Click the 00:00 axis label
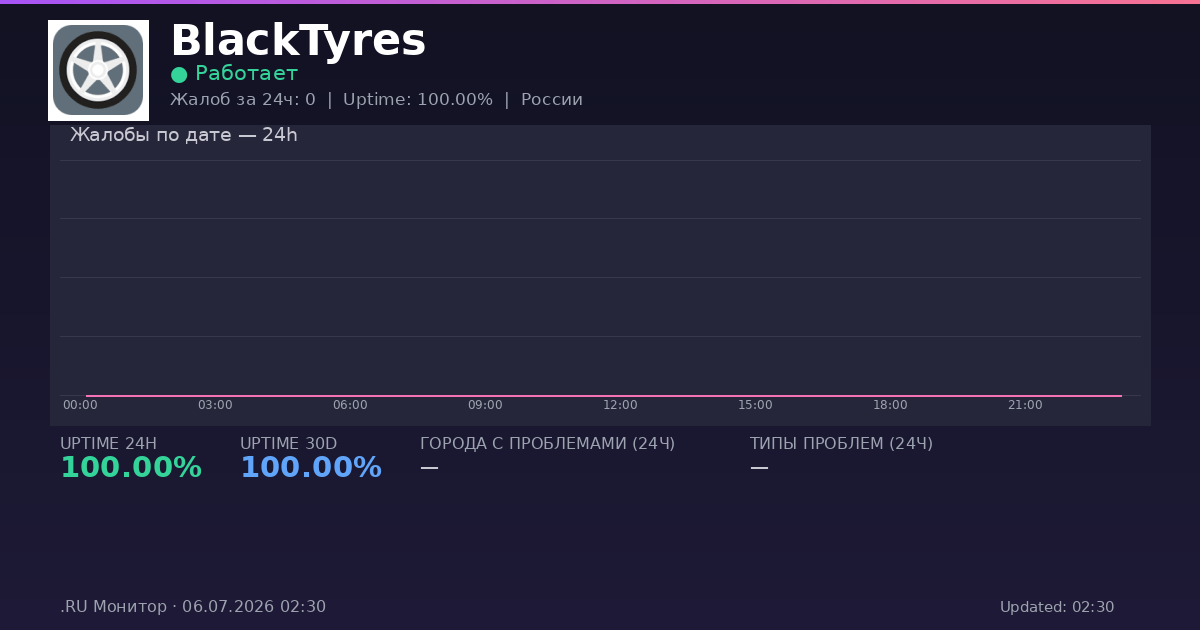This screenshot has height=630, width=1200. 80,405
